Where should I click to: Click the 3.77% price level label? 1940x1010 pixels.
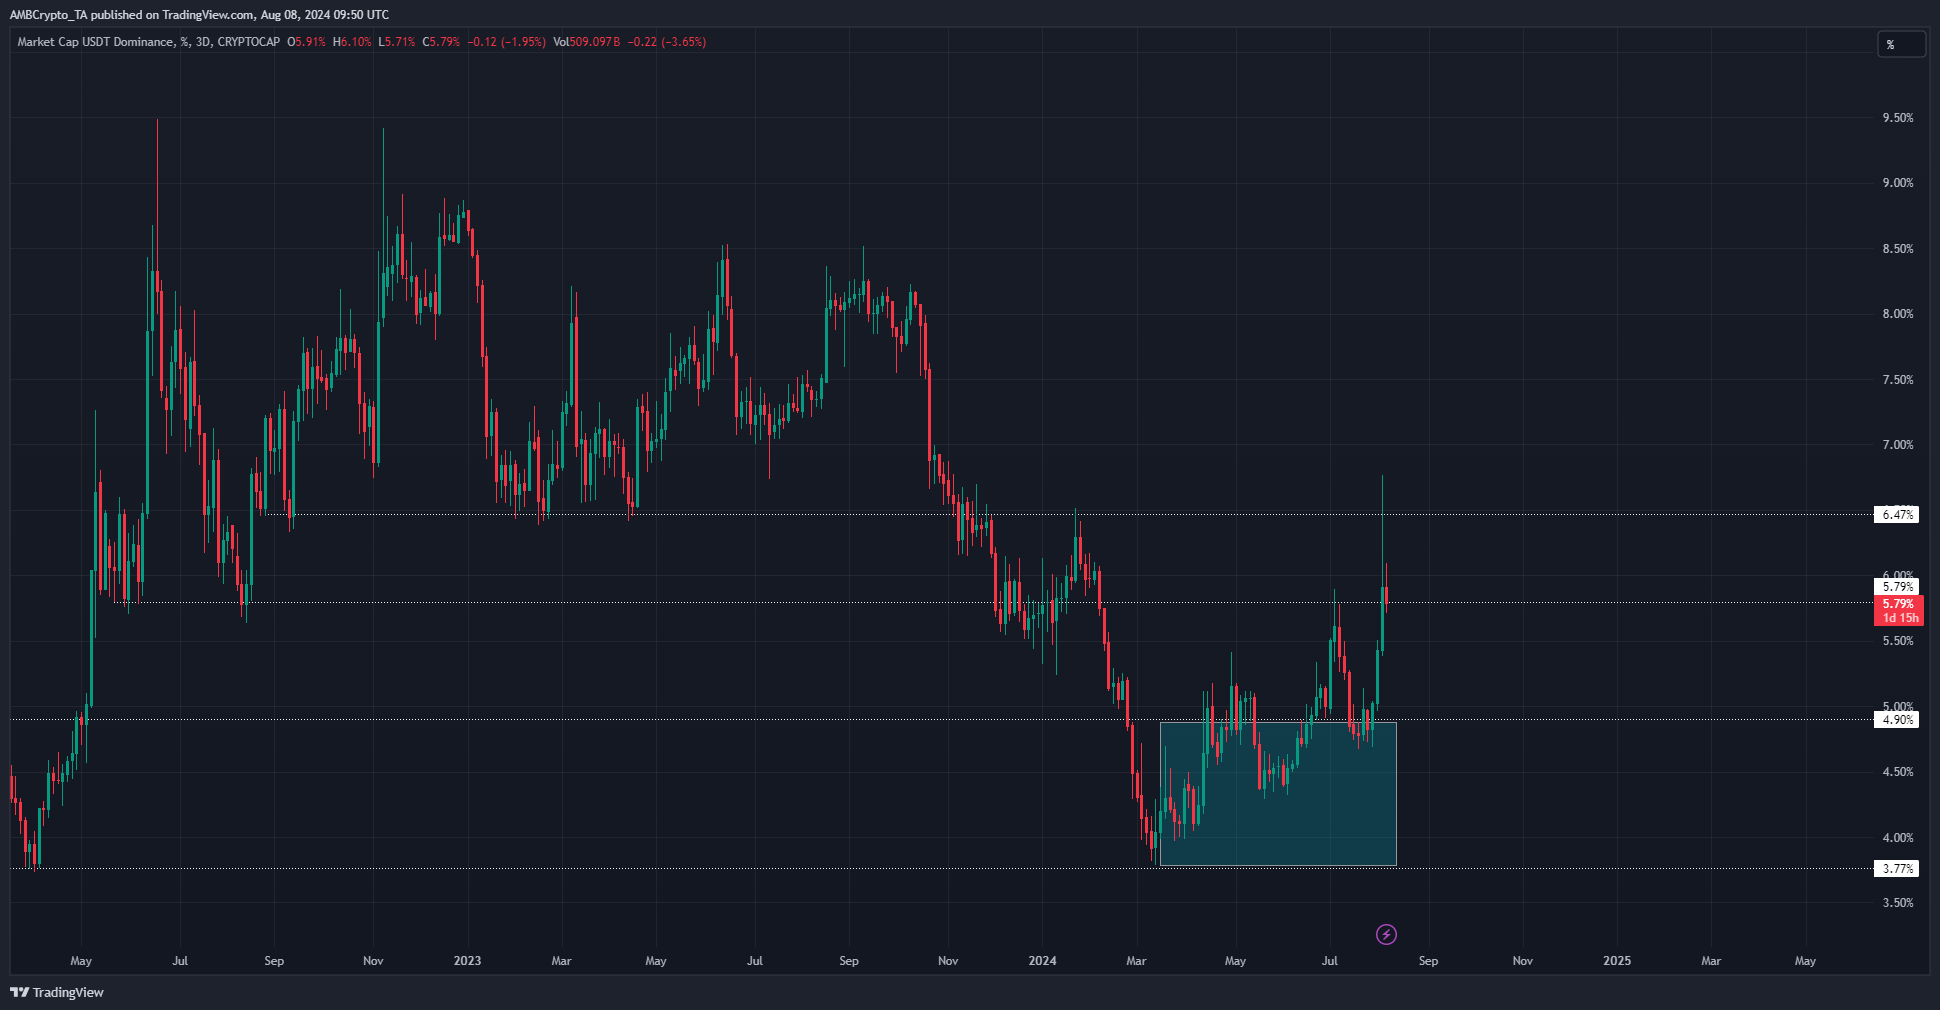click(1896, 869)
